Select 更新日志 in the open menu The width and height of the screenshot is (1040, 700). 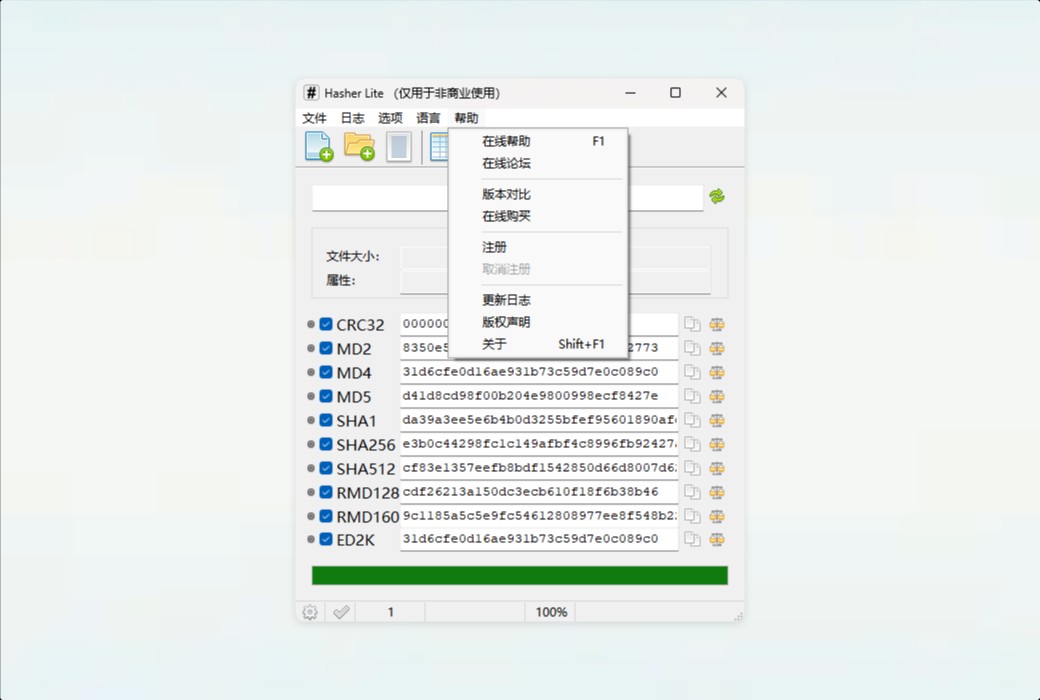tap(506, 299)
